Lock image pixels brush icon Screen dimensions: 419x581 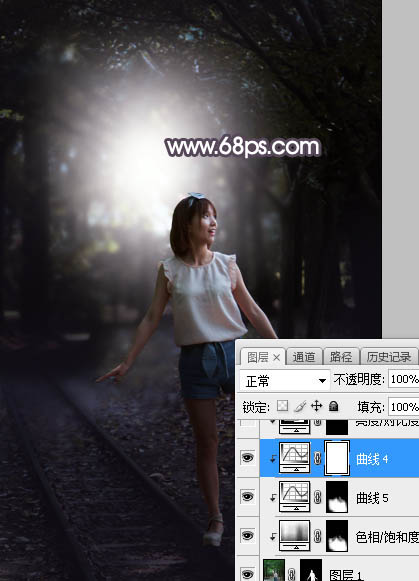pyautogui.click(x=300, y=406)
